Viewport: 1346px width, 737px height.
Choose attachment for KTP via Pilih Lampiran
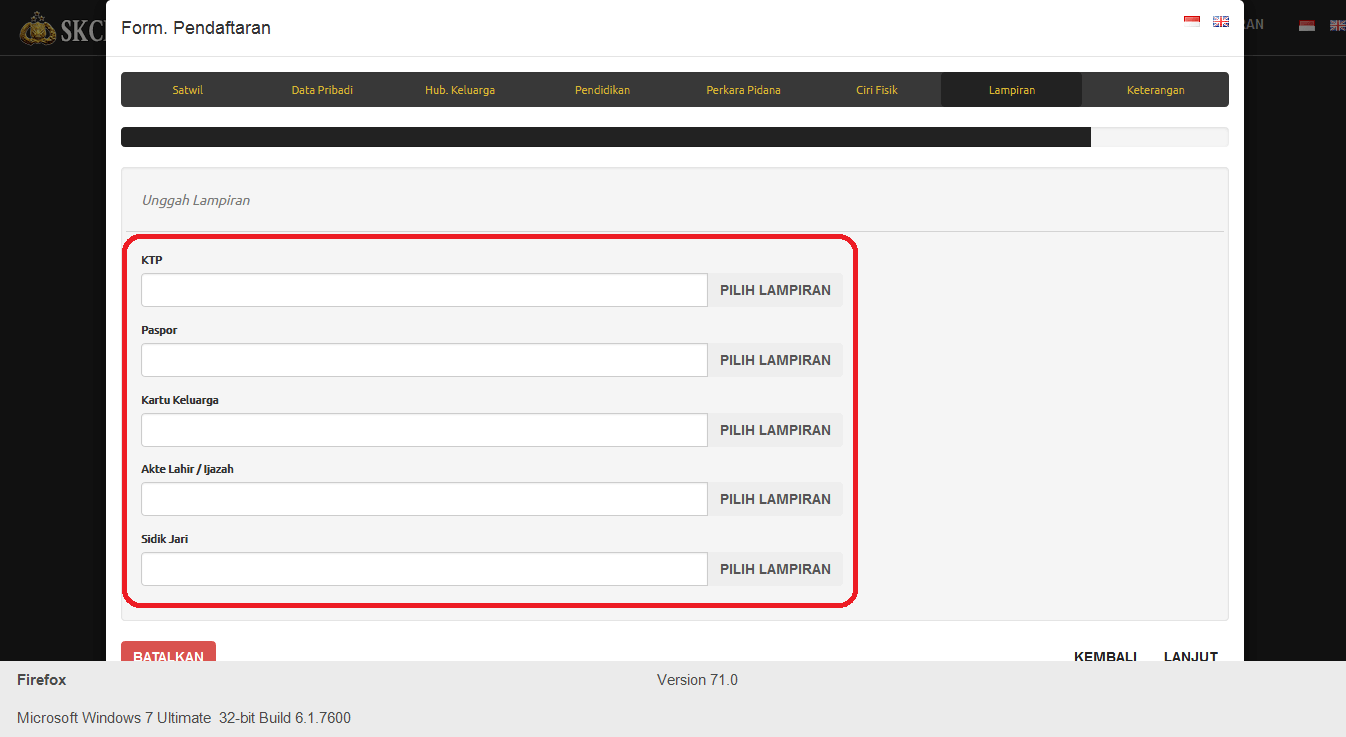[x=775, y=290]
